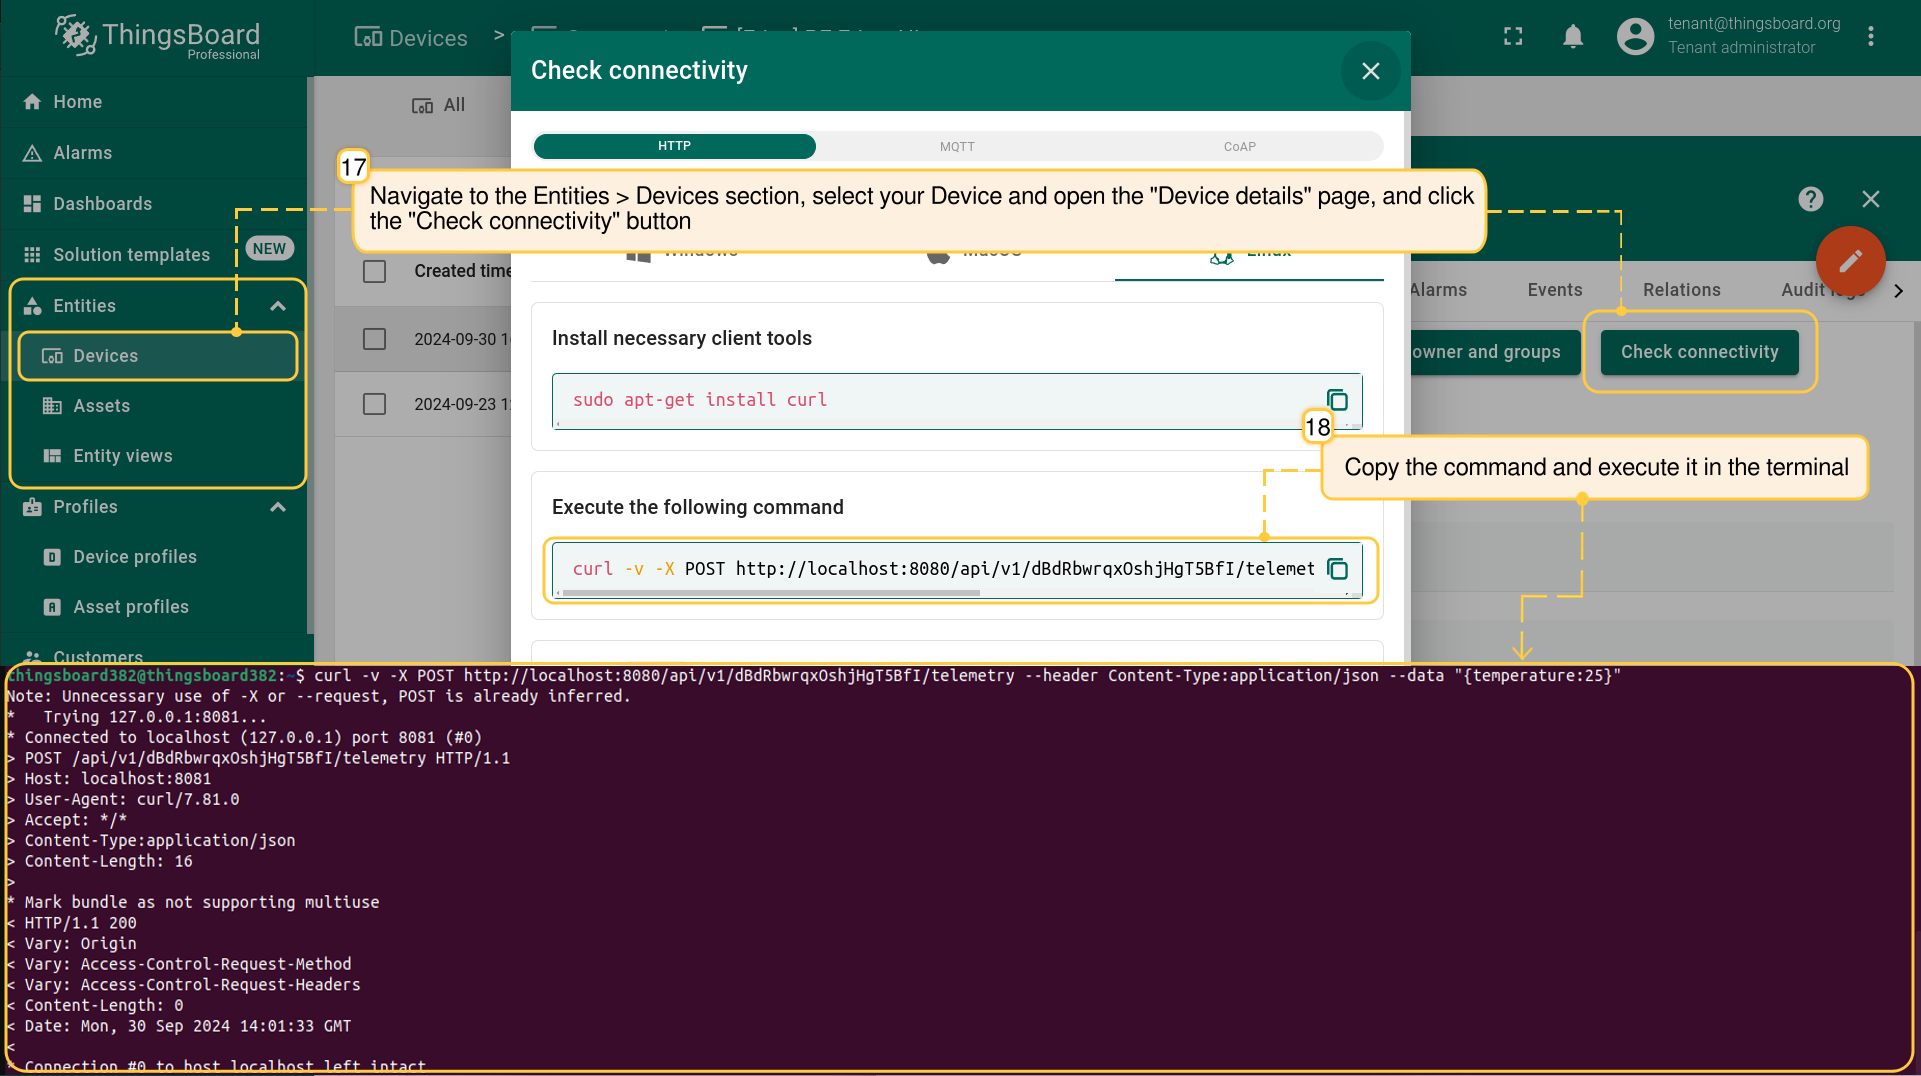
Task: Open the notifications bell
Action: 1572,37
